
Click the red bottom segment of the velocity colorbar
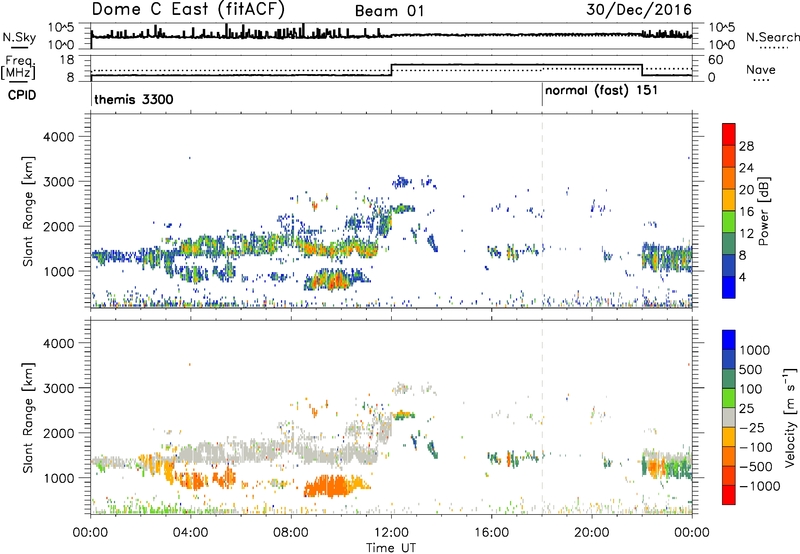(729, 495)
